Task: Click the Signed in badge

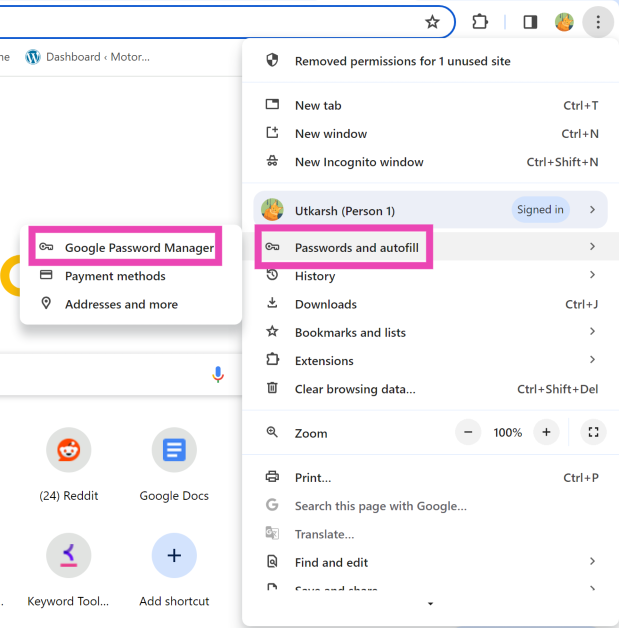Action: (x=540, y=210)
